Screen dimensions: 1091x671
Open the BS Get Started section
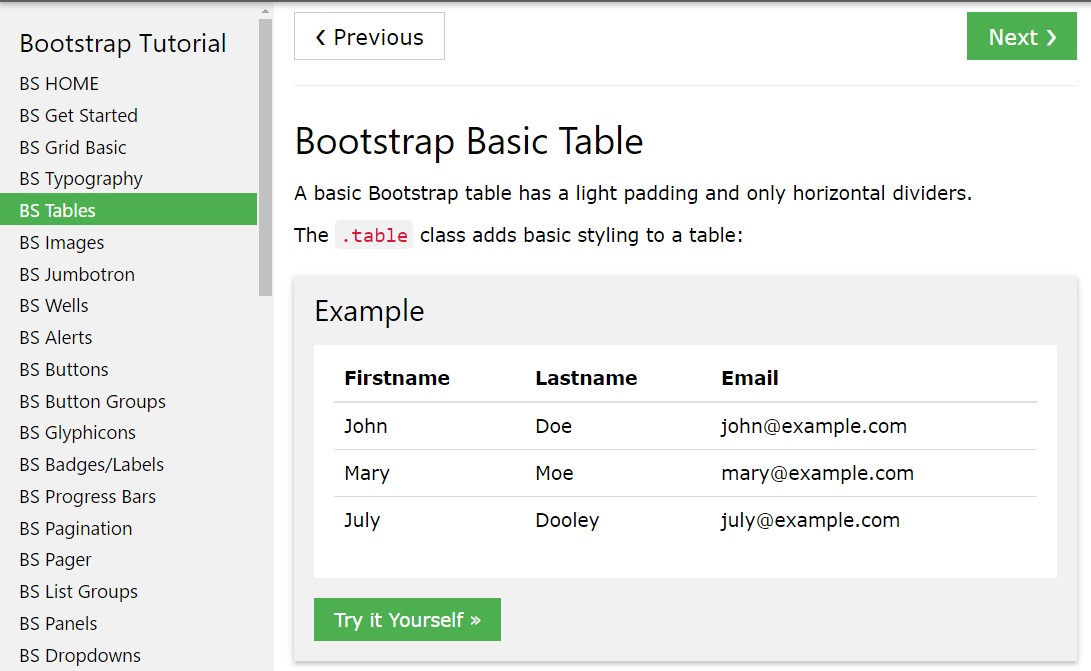click(x=78, y=115)
